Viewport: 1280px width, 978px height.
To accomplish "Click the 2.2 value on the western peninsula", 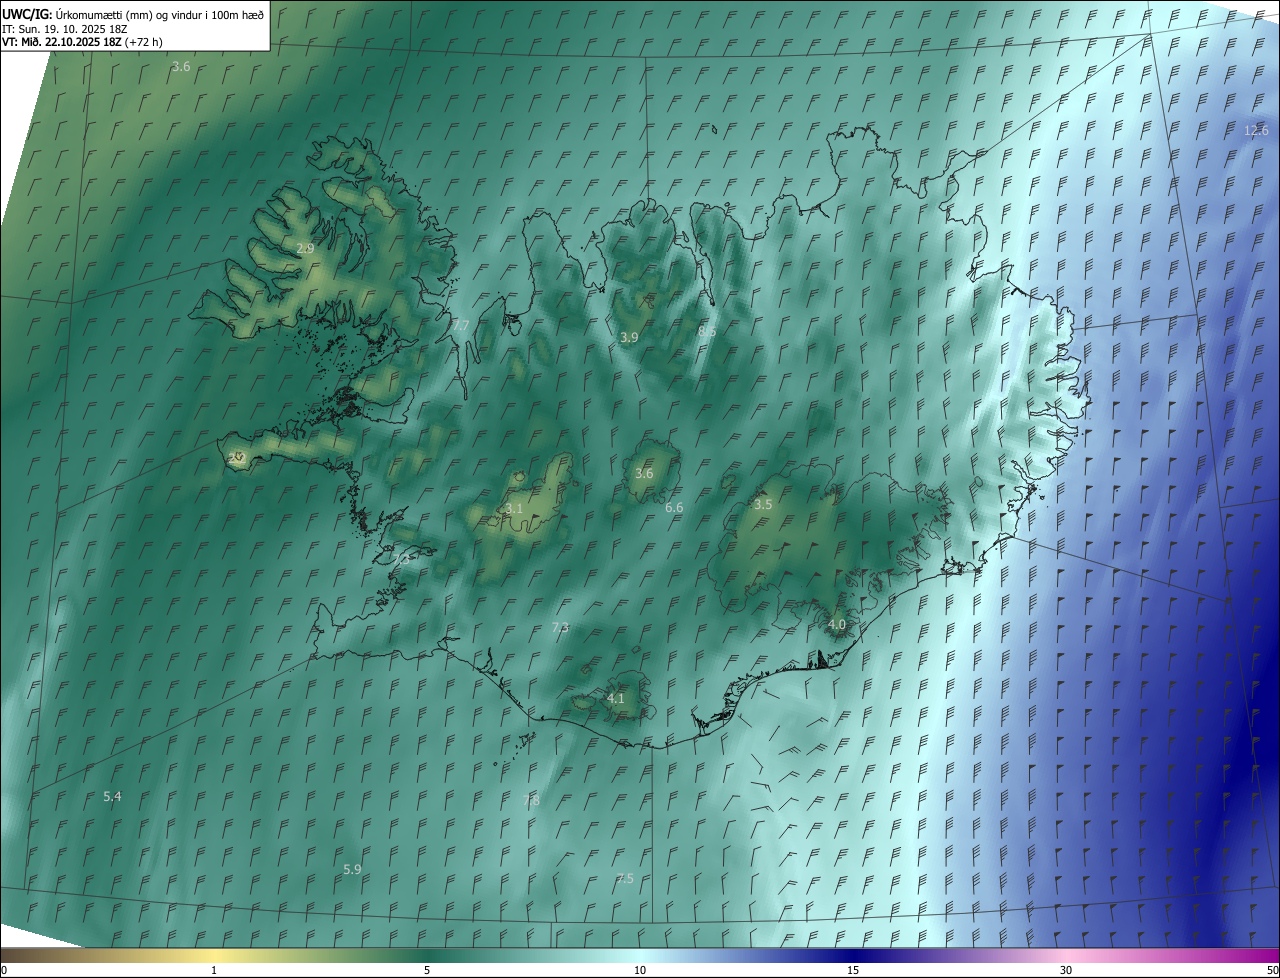I will [237, 458].
